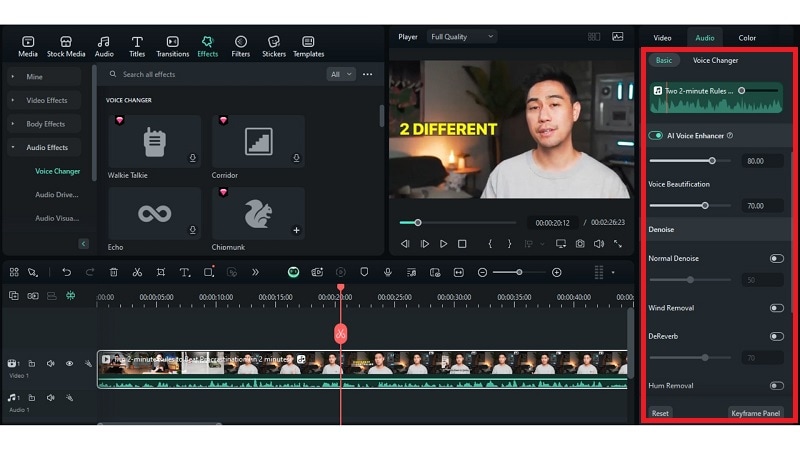Open the Media tab

point(28,46)
